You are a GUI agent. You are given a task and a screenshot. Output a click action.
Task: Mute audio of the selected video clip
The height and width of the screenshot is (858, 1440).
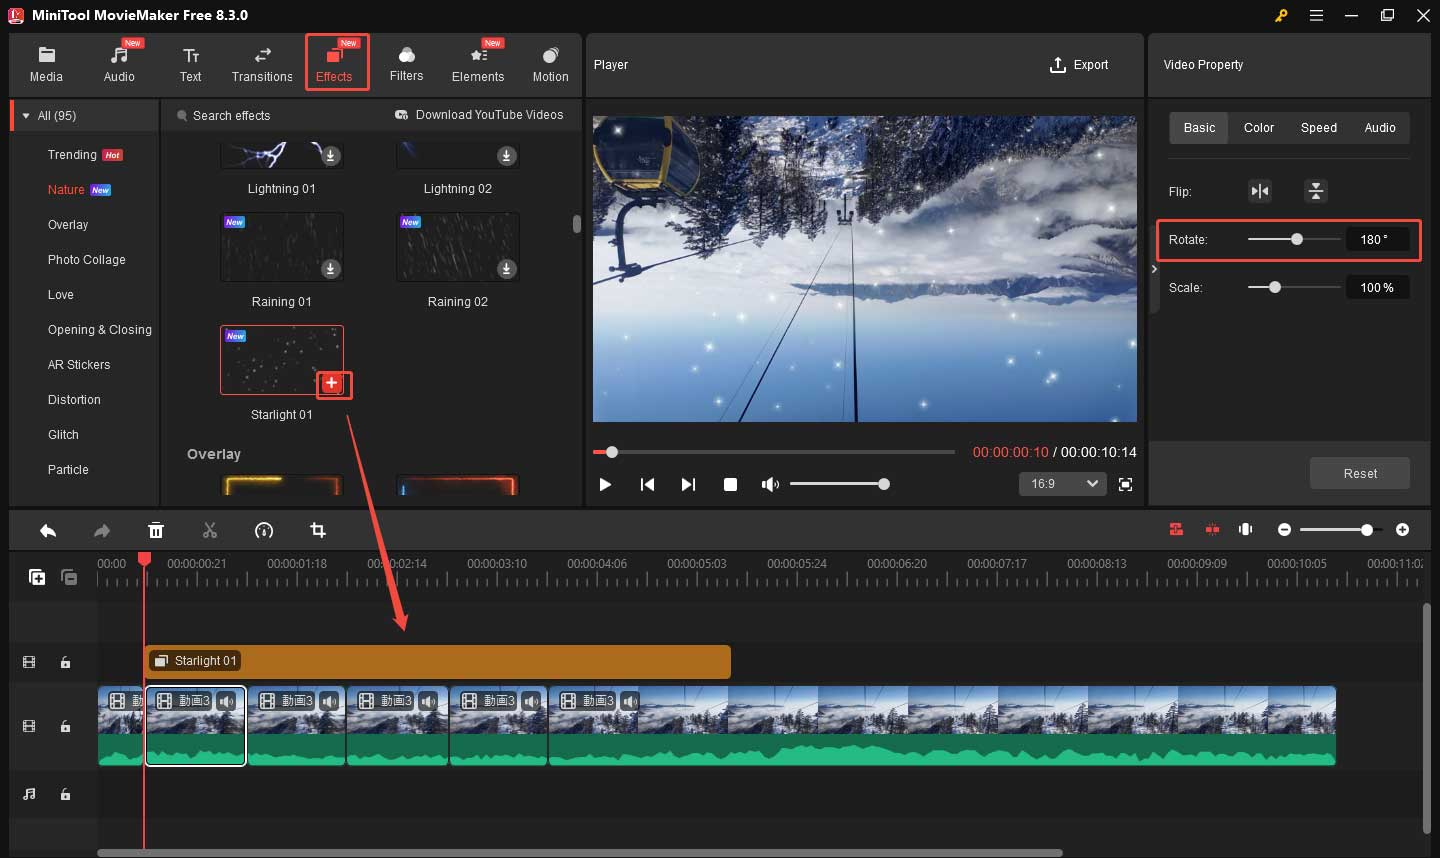coord(227,701)
